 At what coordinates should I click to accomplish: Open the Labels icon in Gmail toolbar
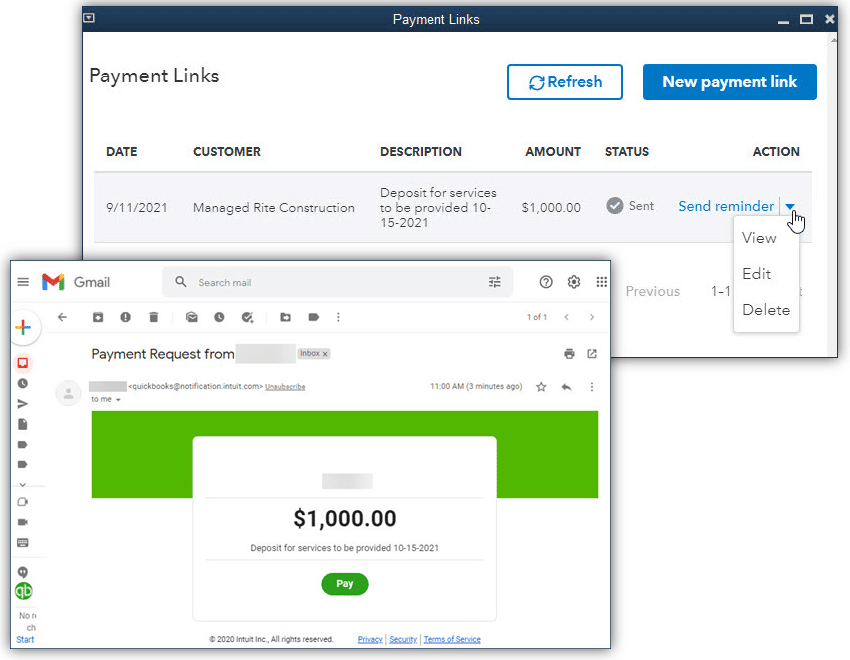pos(313,317)
